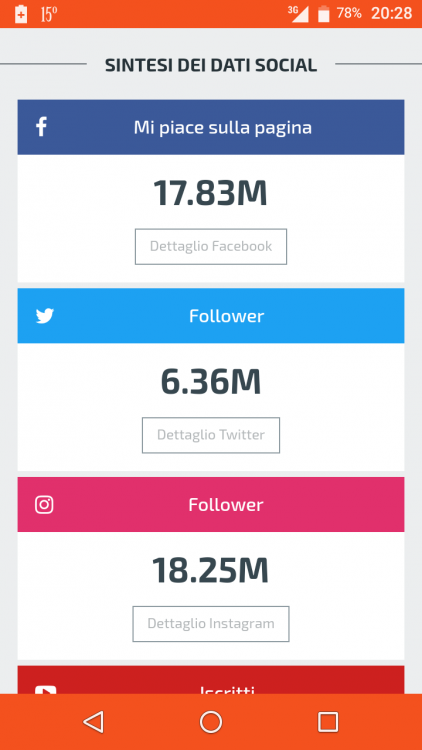Open Dettaglio Instagram button
The height and width of the screenshot is (750, 422).
pos(211,624)
